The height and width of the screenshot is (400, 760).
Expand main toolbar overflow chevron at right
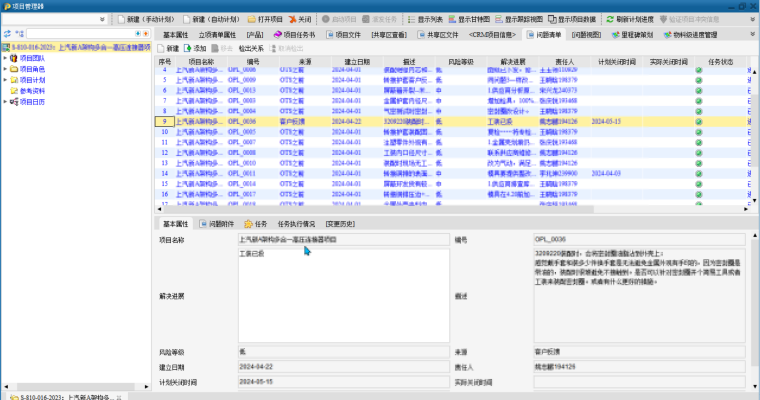753,19
